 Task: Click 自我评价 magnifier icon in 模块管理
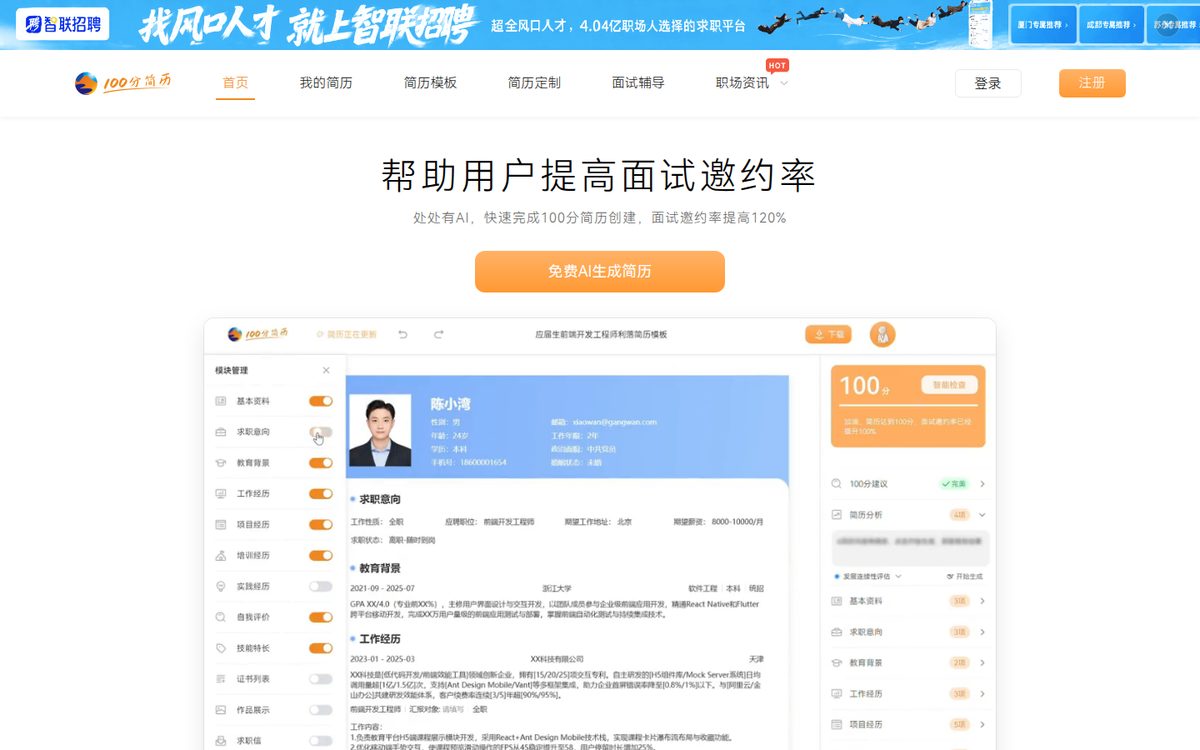tap(221, 617)
